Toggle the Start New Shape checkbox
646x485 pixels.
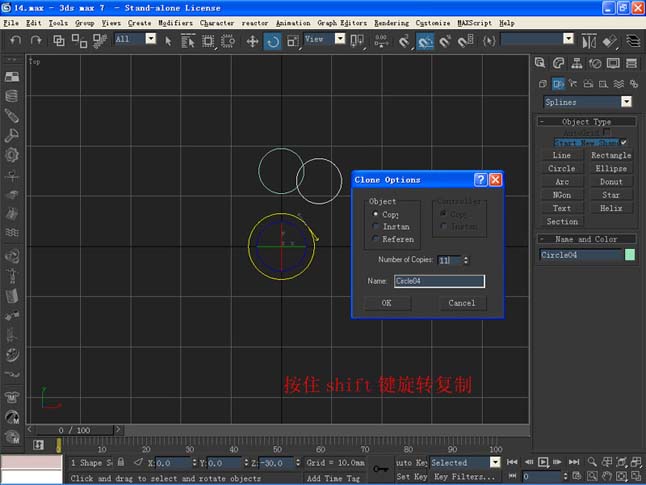[x=624, y=142]
